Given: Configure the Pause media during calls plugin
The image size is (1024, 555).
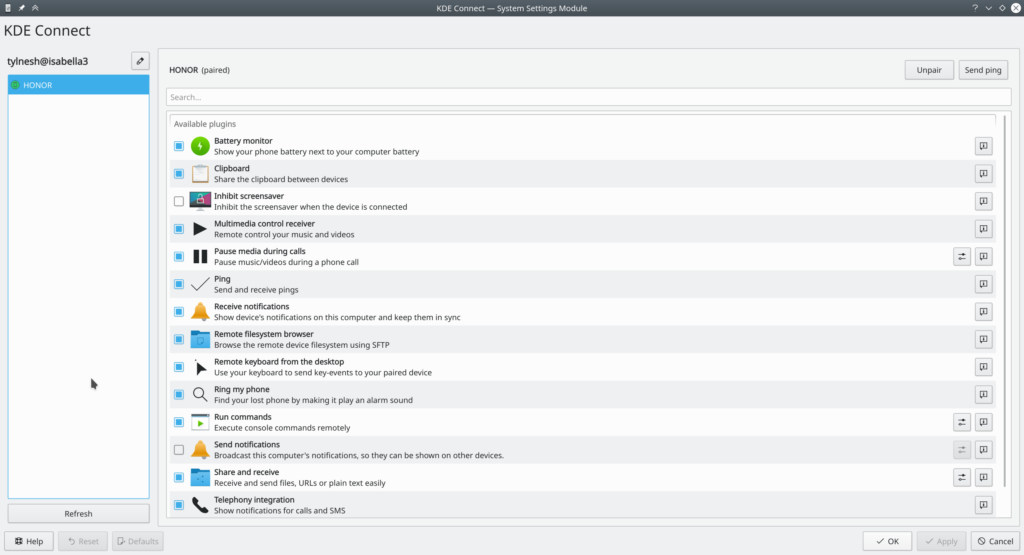Looking at the screenshot, I should (961, 257).
